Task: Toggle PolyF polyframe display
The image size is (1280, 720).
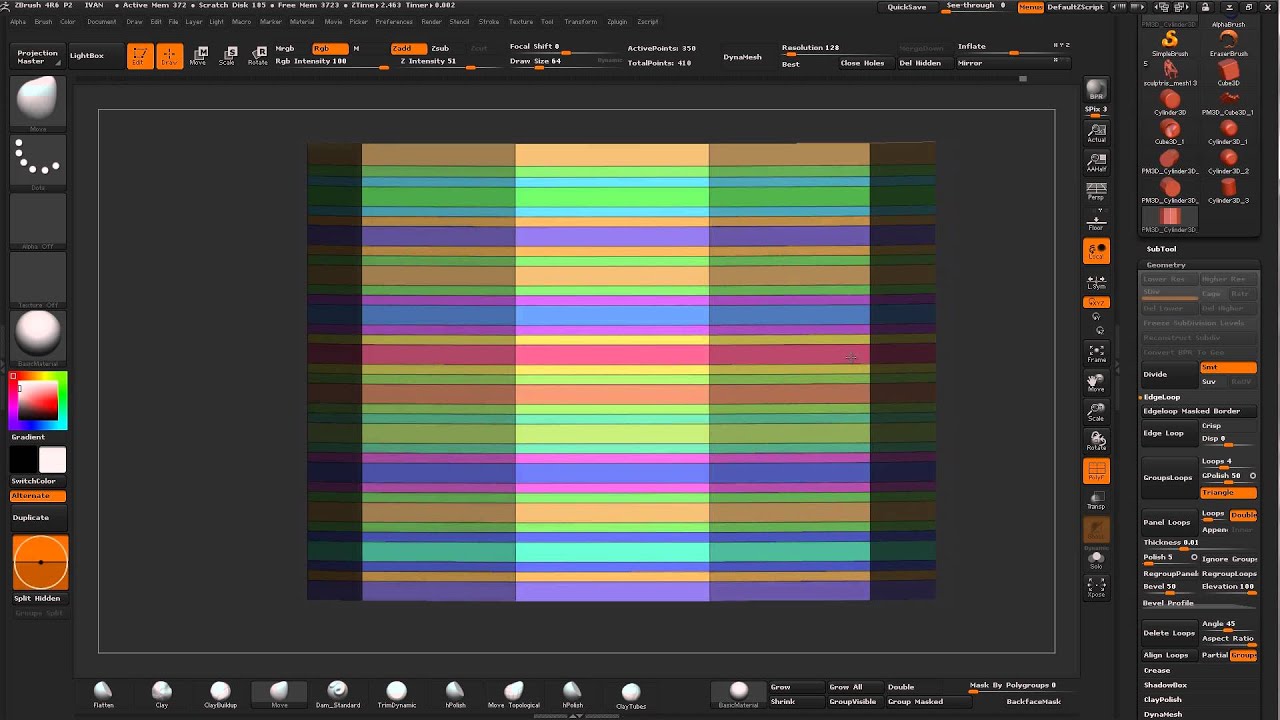Action: [x=1096, y=471]
